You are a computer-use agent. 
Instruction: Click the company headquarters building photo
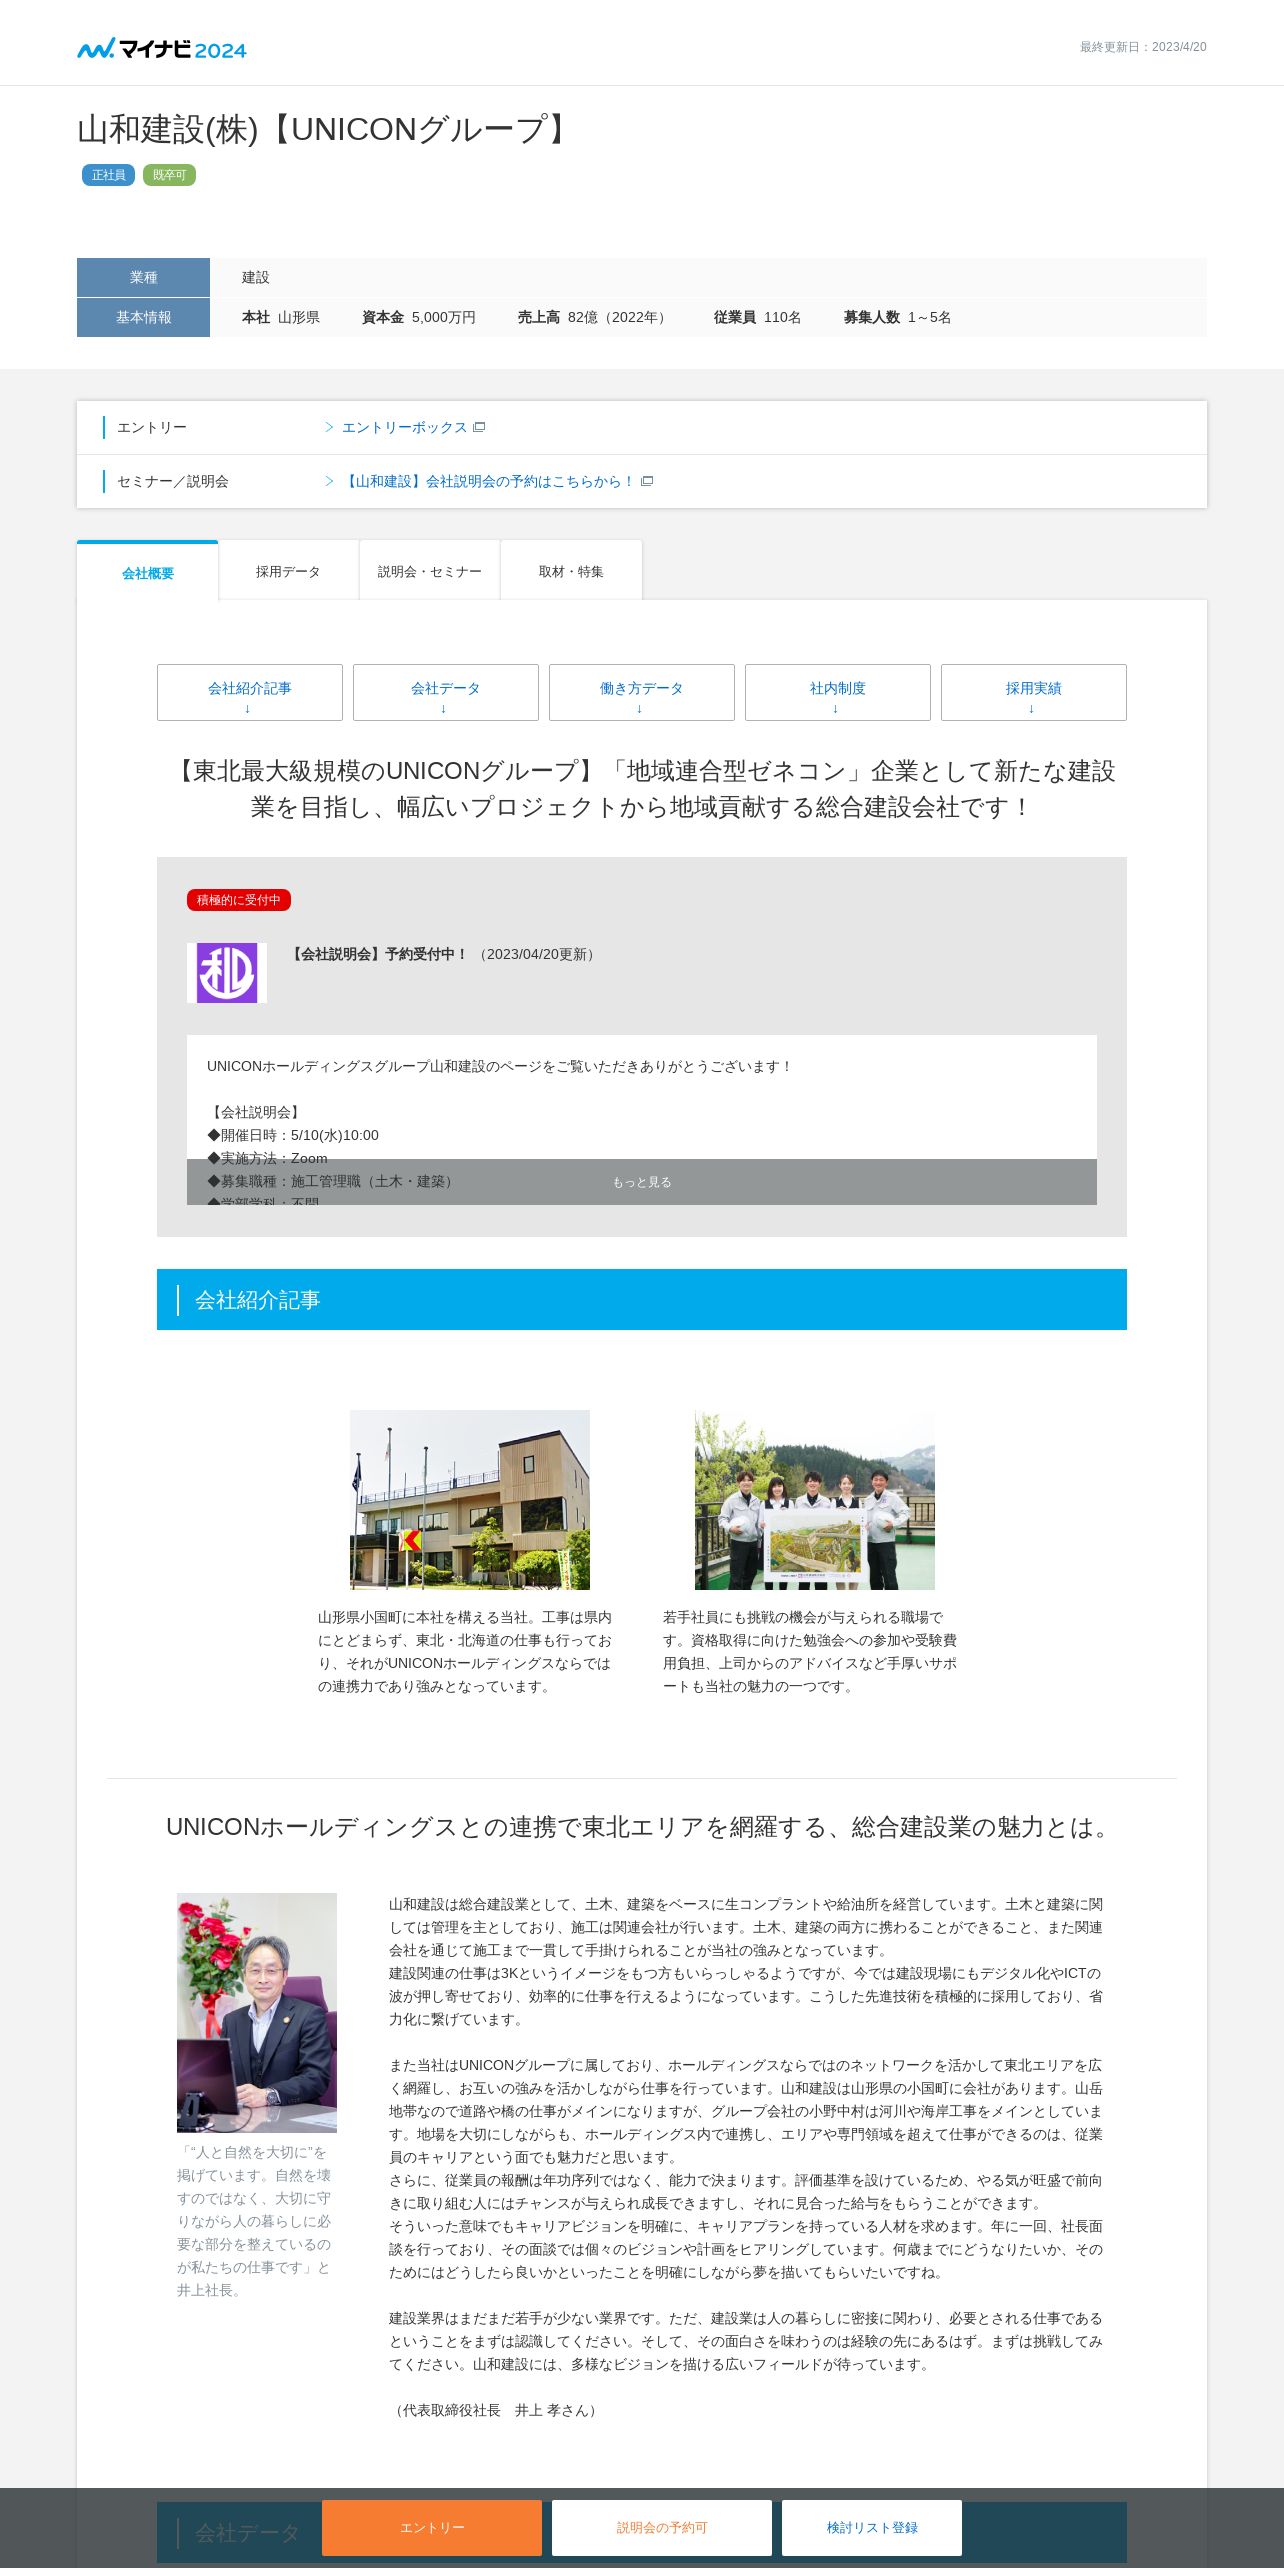pos(470,1500)
